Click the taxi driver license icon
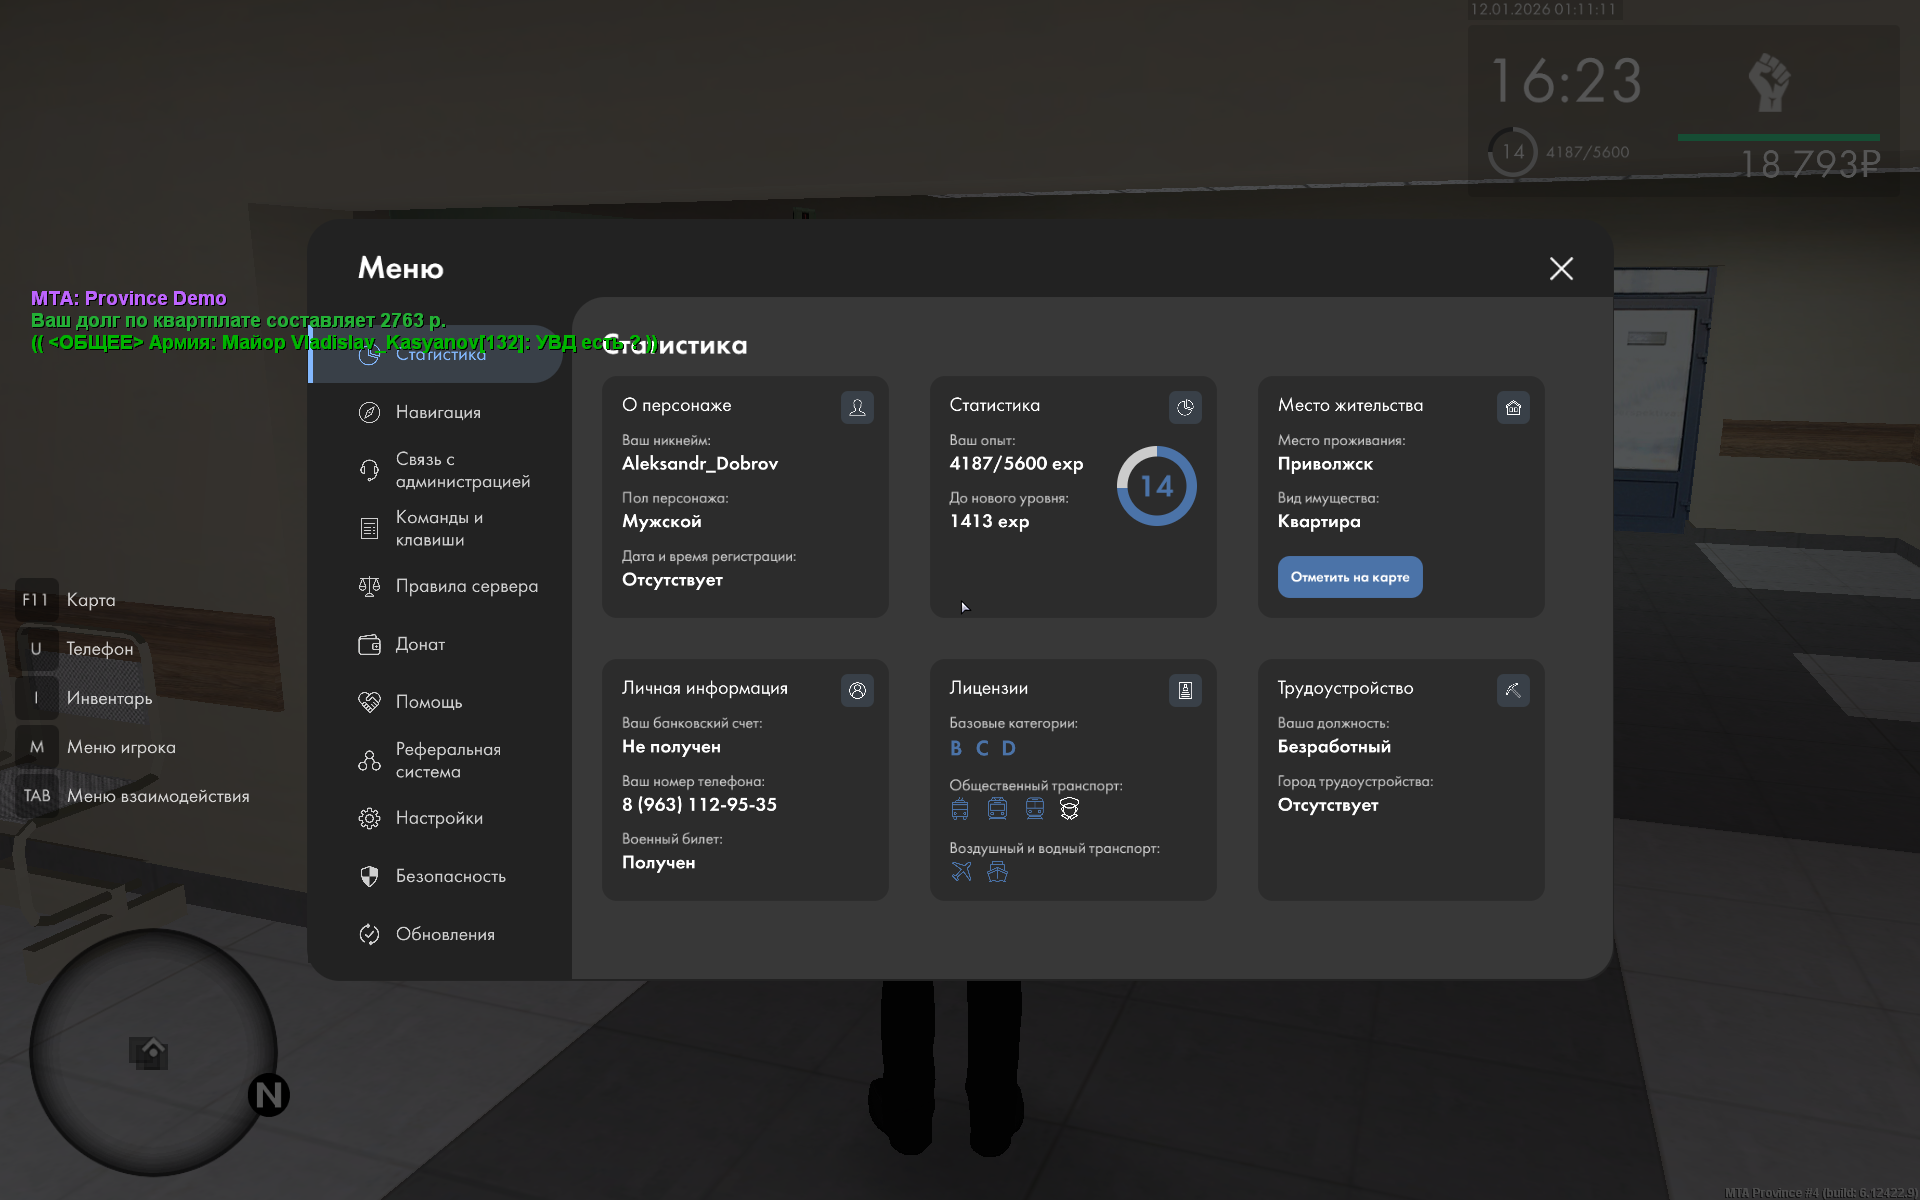Image resolution: width=1920 pixels, height=1200 pixels. point(1069,809)
